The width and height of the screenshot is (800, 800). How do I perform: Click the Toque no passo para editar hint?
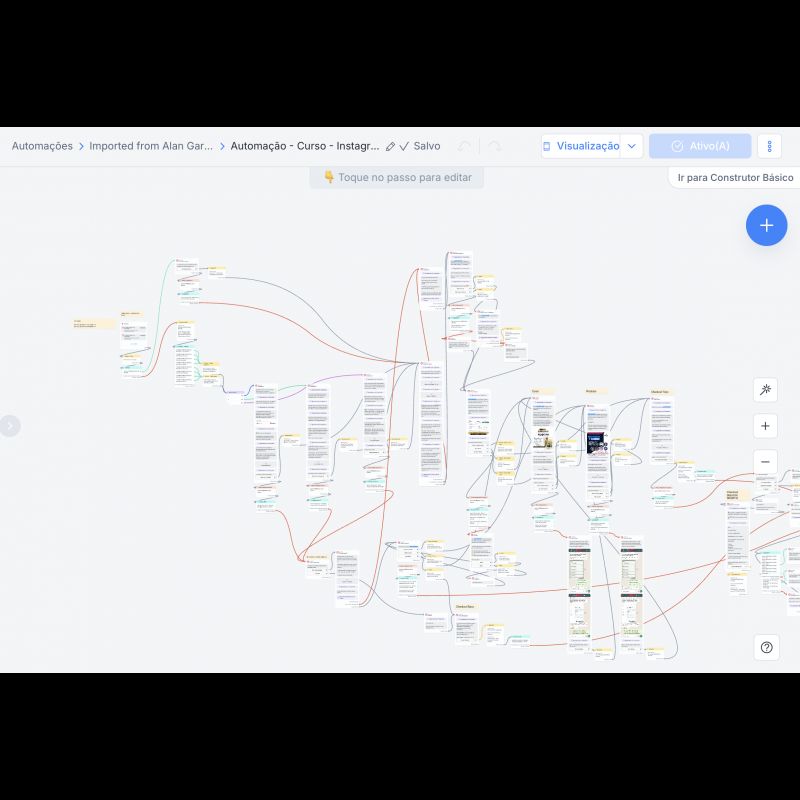397,177
